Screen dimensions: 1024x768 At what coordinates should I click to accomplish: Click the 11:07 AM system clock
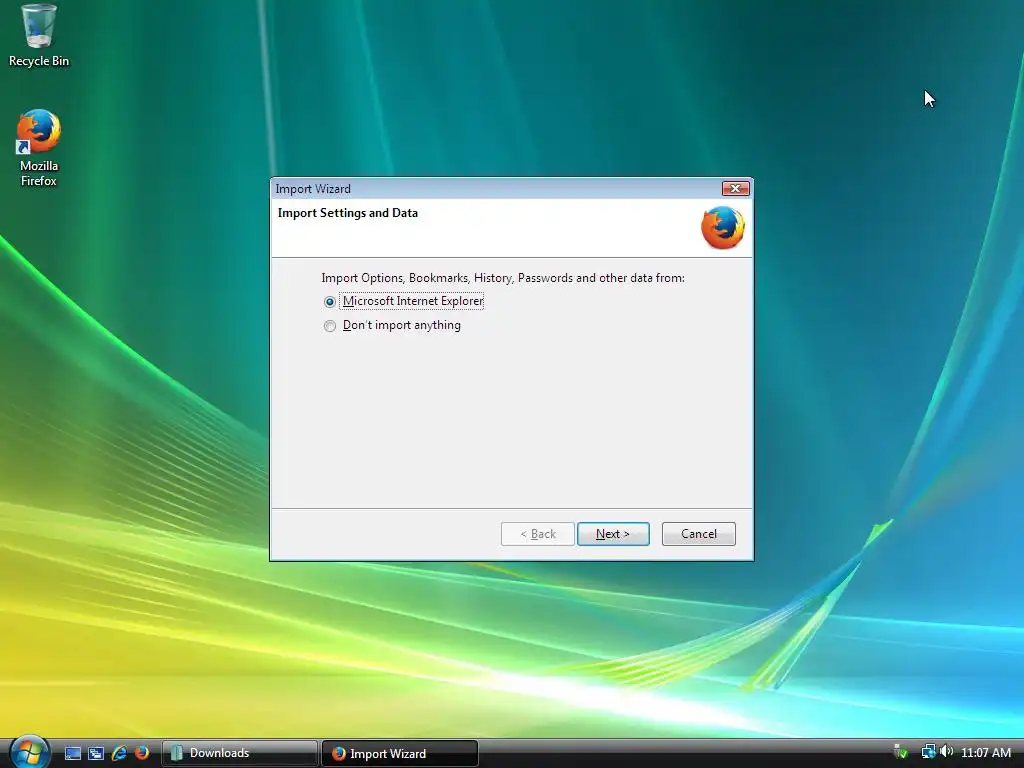(986, 753)
